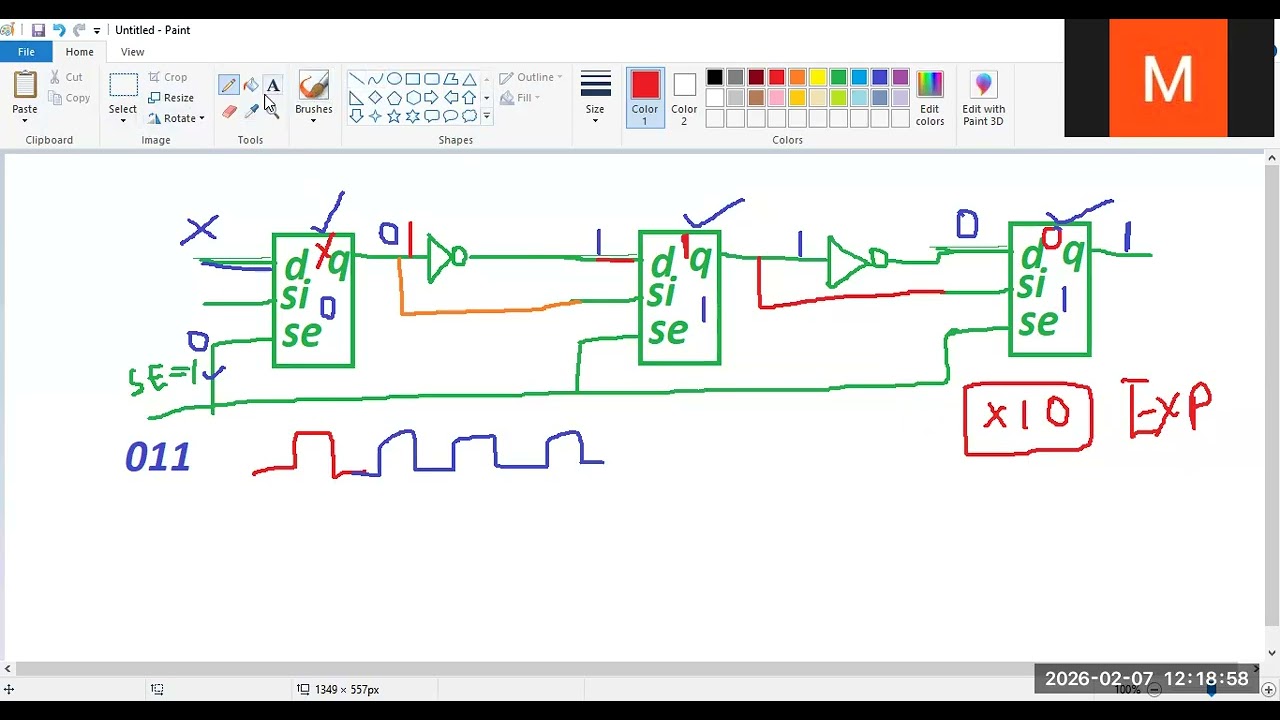Choose the Polygon shape
1280x720 pixels.
point(451,79)
